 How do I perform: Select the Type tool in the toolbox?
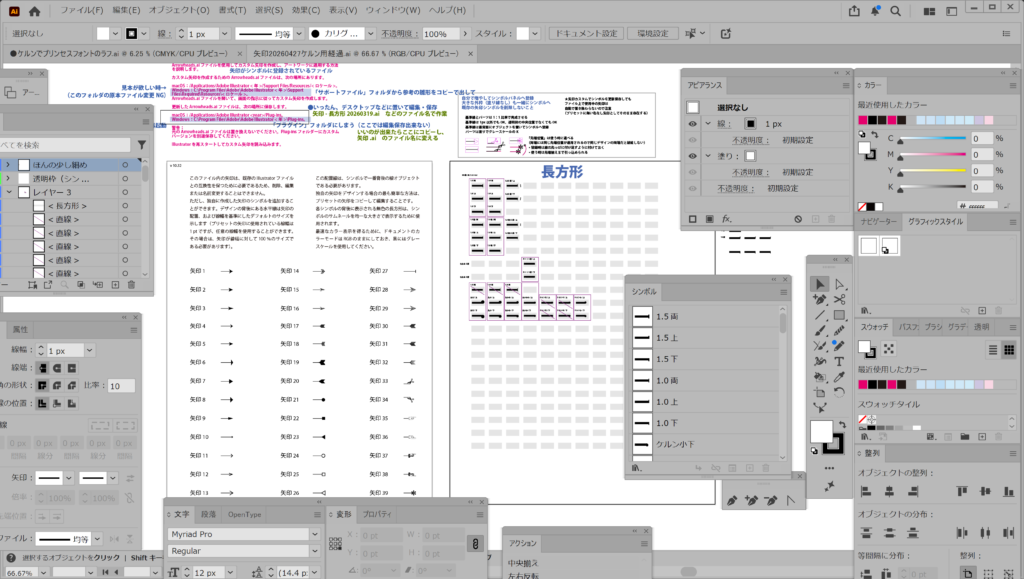point(838,361)
